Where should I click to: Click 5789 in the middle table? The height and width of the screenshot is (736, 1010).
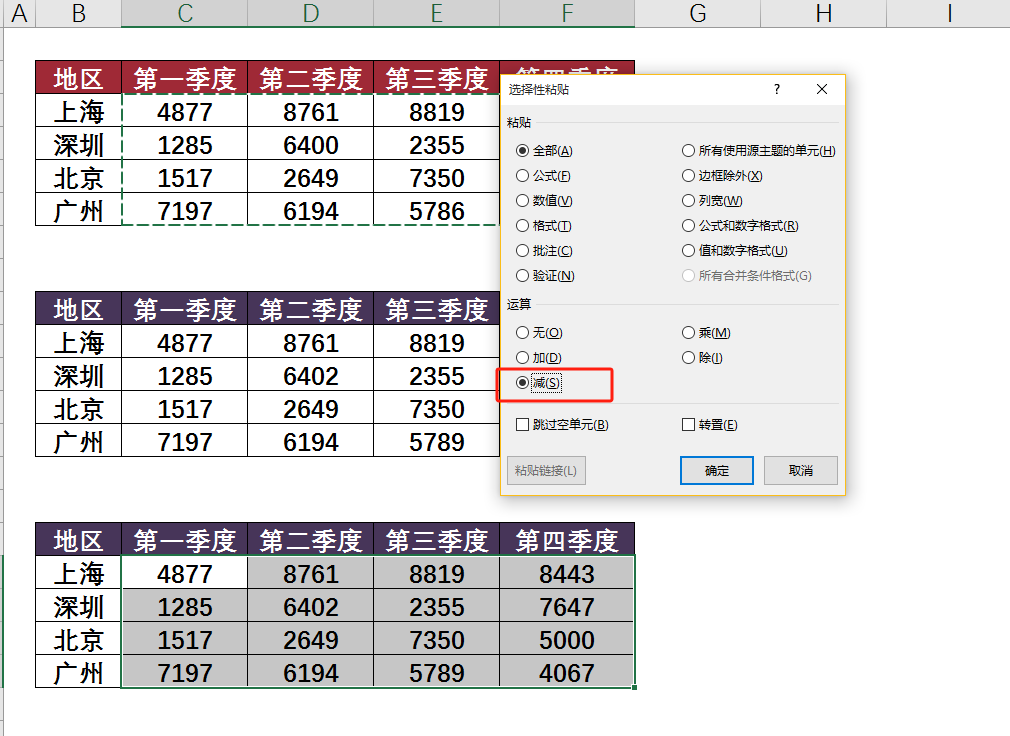[436, 441]
